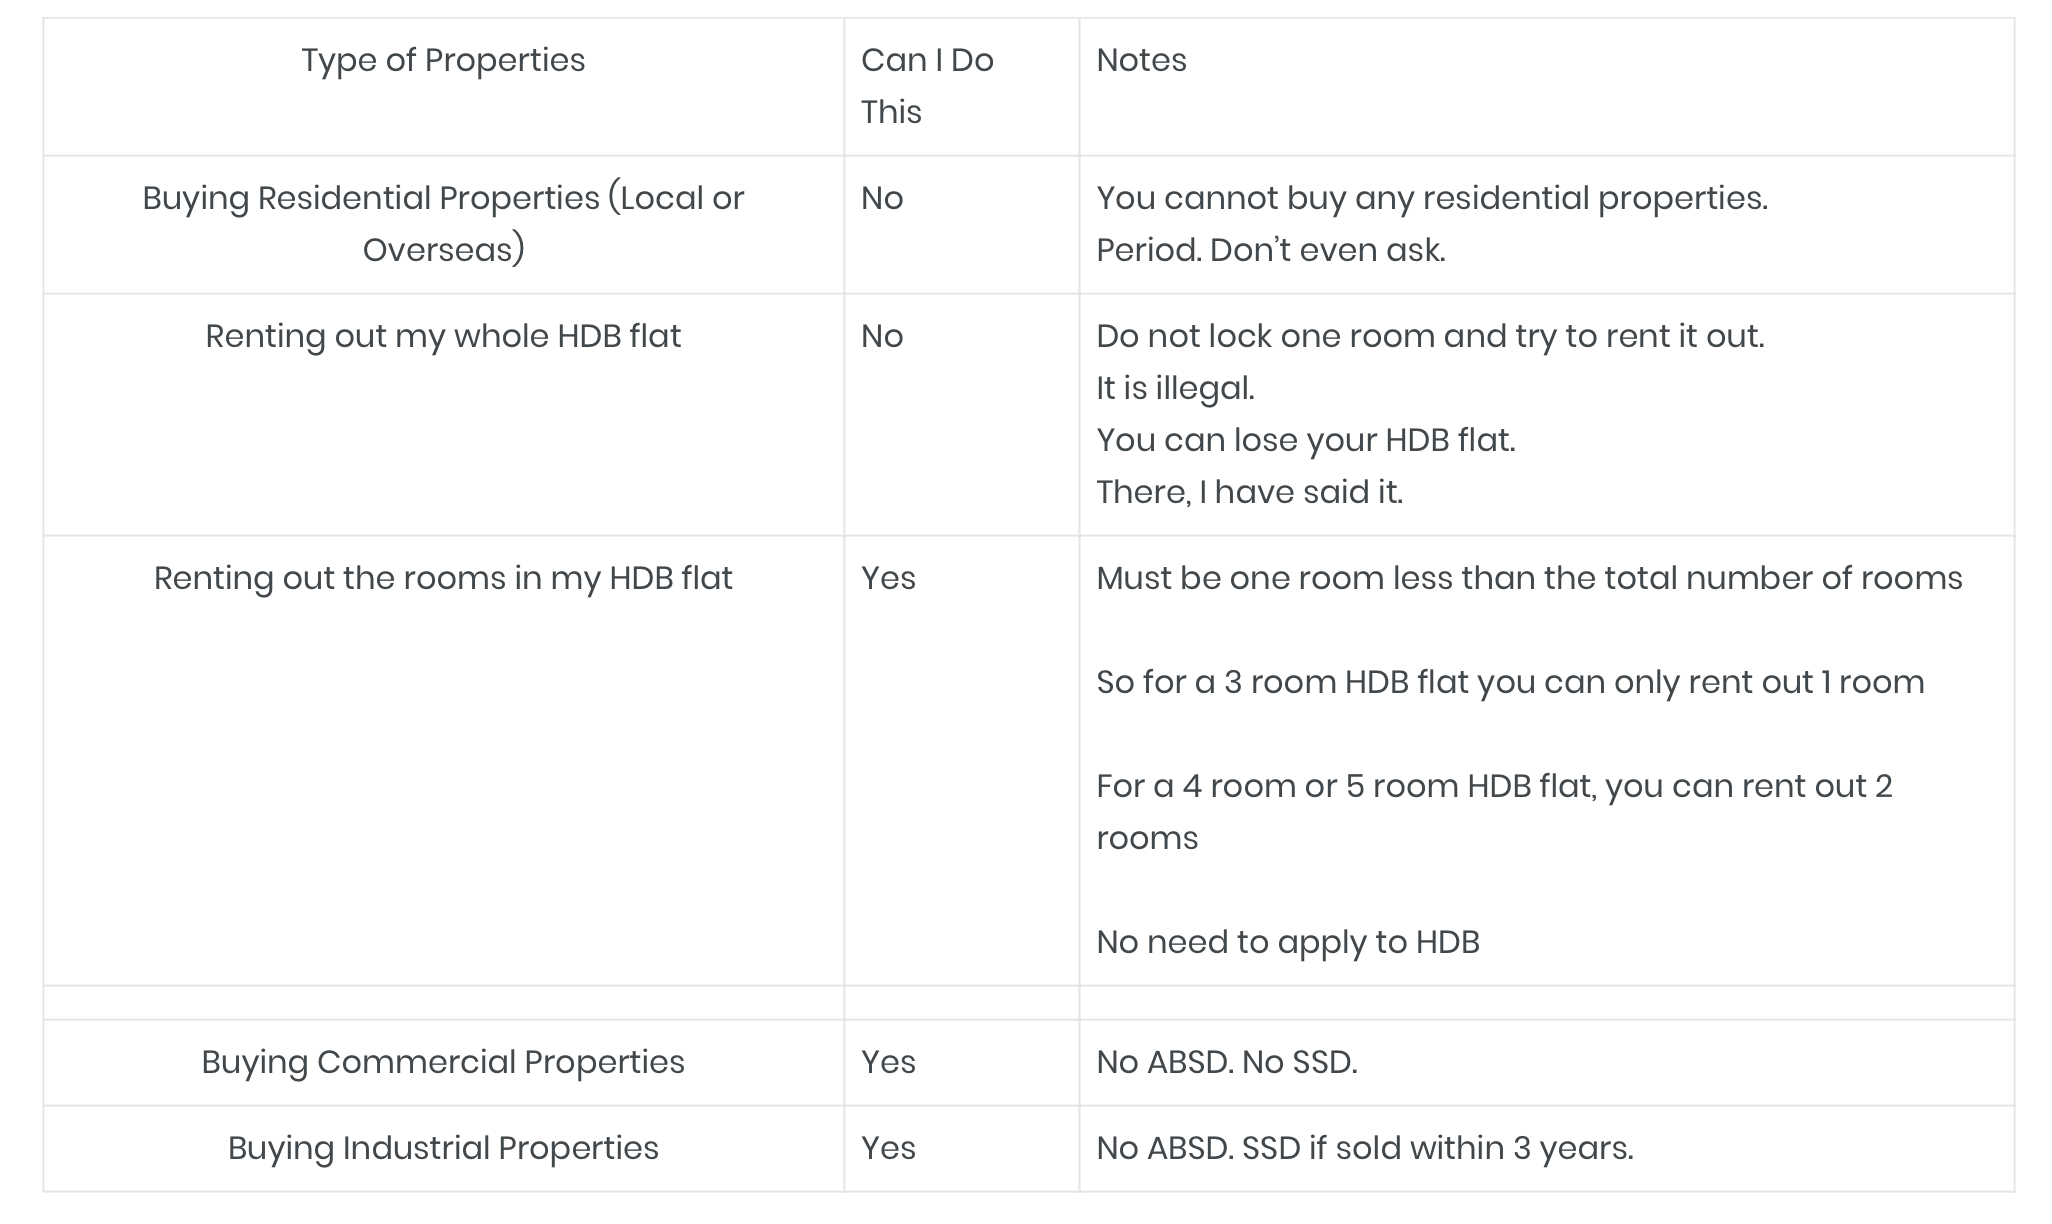Screen dimensions: 2052x1224
Task: Select "Renting out the rooms in my HDB flat"
Action: pos(443,579)
